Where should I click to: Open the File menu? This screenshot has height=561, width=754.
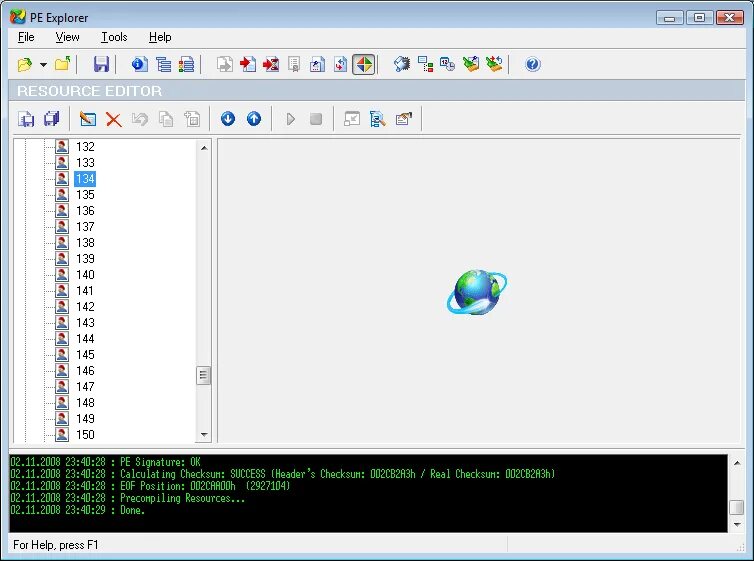pos(26,37)
